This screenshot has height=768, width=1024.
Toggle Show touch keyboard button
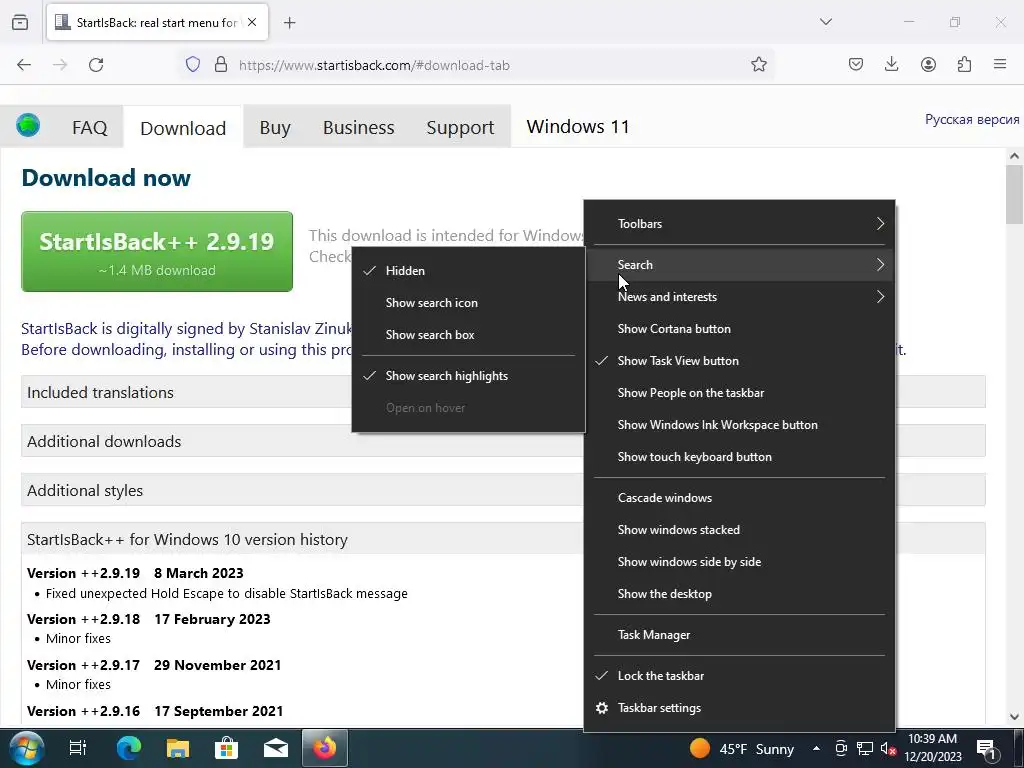[x=739, y=456]
